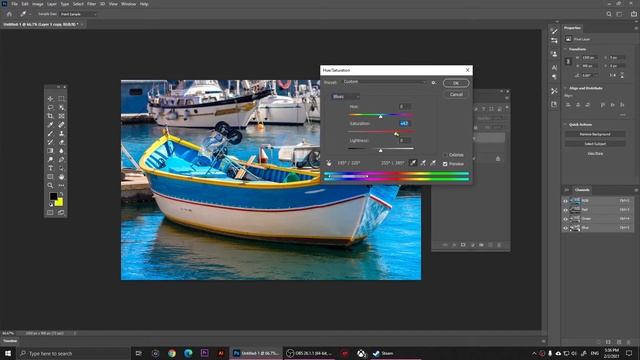
Task: Select the Clone Stamp tool
Action: (61, 133)
